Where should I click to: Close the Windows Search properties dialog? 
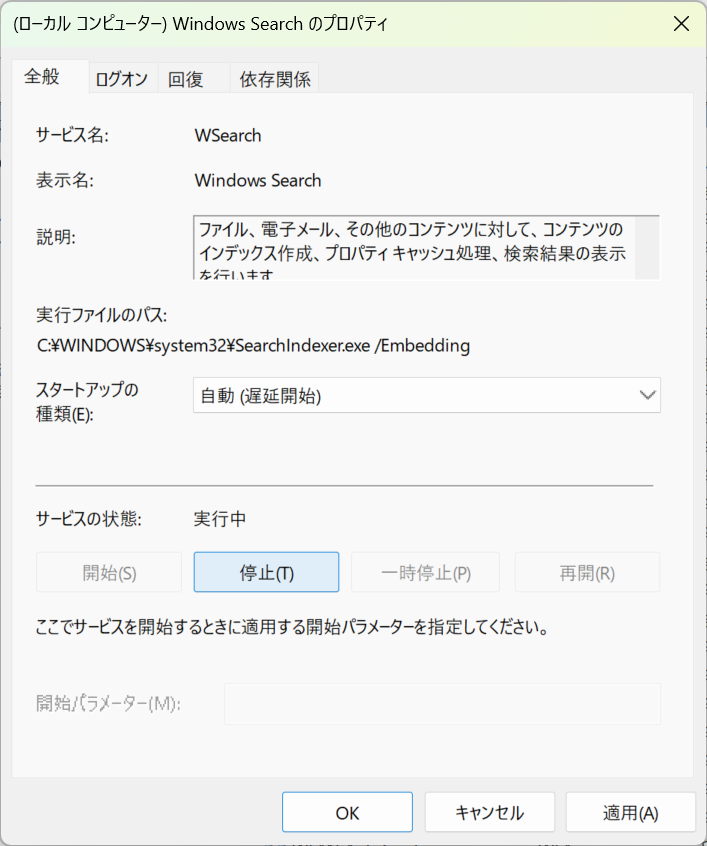(681, 24)
